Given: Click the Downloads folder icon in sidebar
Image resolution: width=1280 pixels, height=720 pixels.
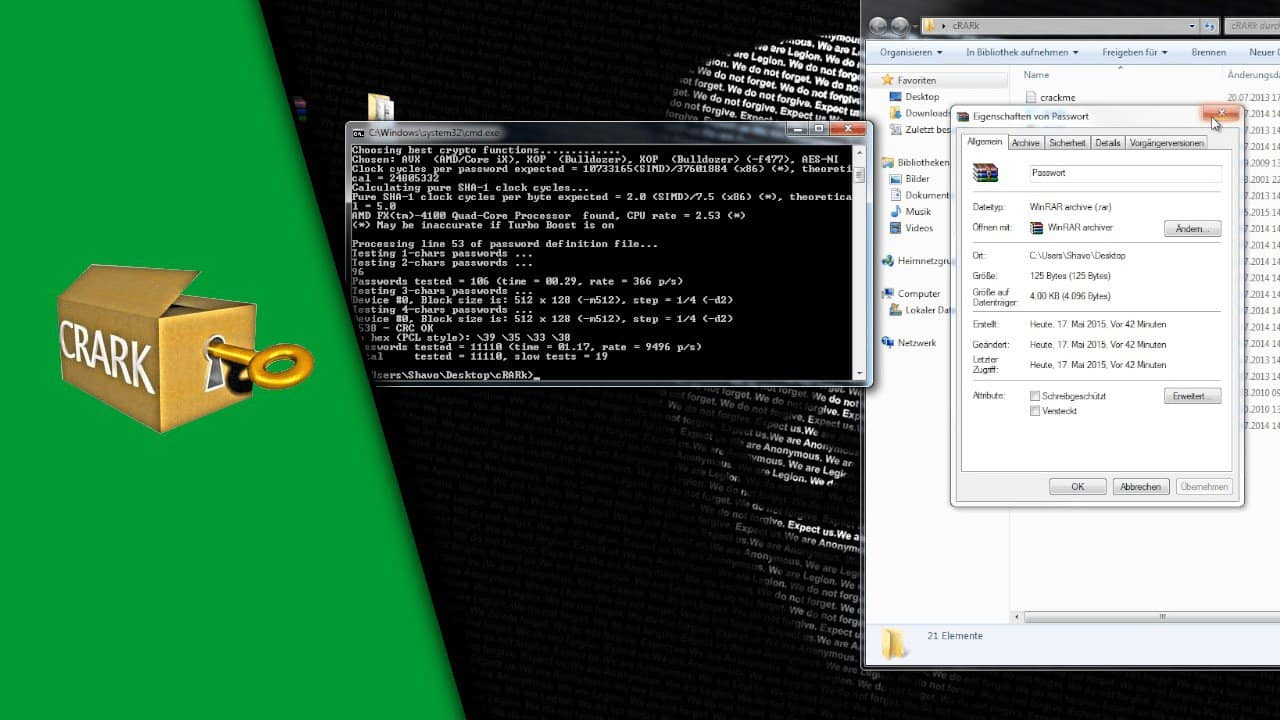Looking at the screenshot, I should pyautogui.click(x=894, y=113).
